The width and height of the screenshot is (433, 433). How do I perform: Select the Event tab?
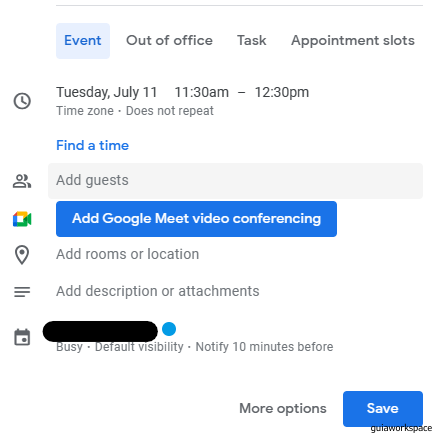click(x=83, y=41)
